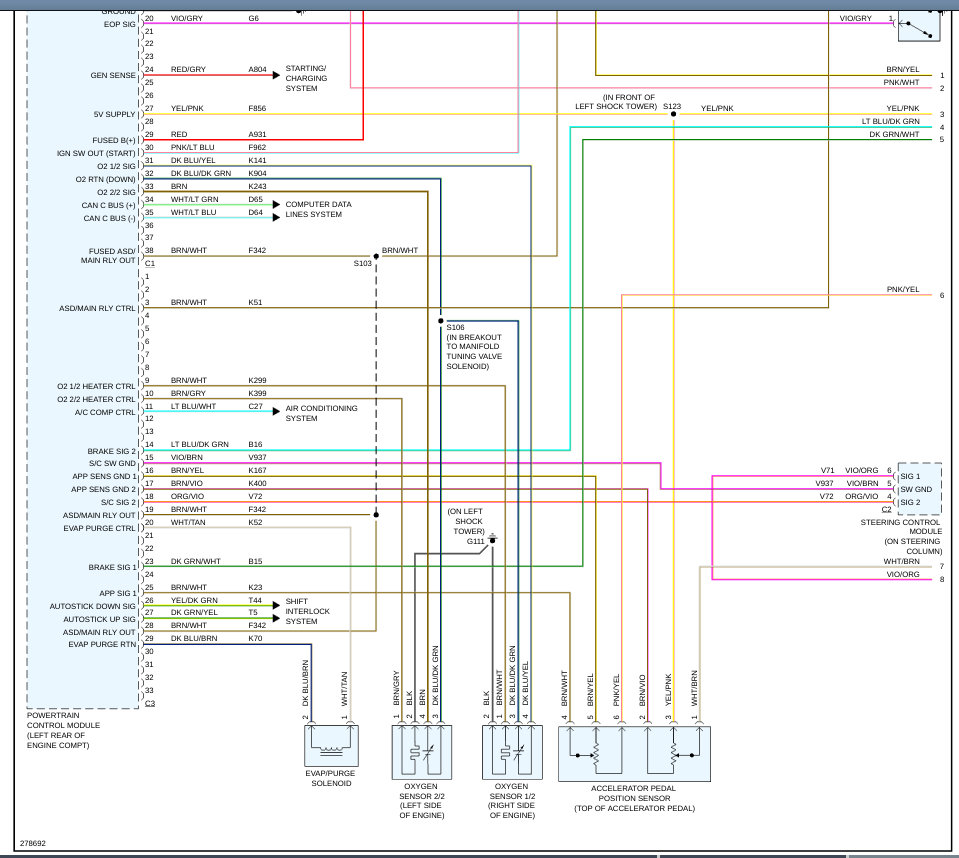Image resolution: width=959 pixels, height=858 pixels.
Task: Click the ASD/MAIN RLY CTRL label
Action: tap(97, 308)
